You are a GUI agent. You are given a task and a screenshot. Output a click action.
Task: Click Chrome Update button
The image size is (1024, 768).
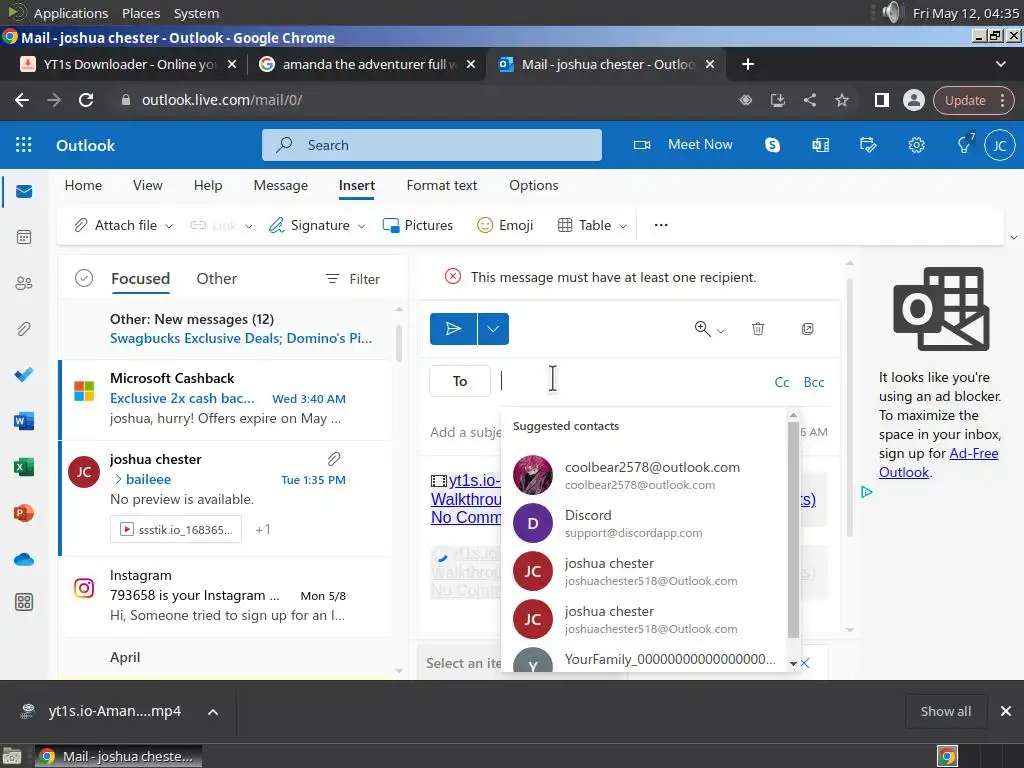click(x=973, y=100)
